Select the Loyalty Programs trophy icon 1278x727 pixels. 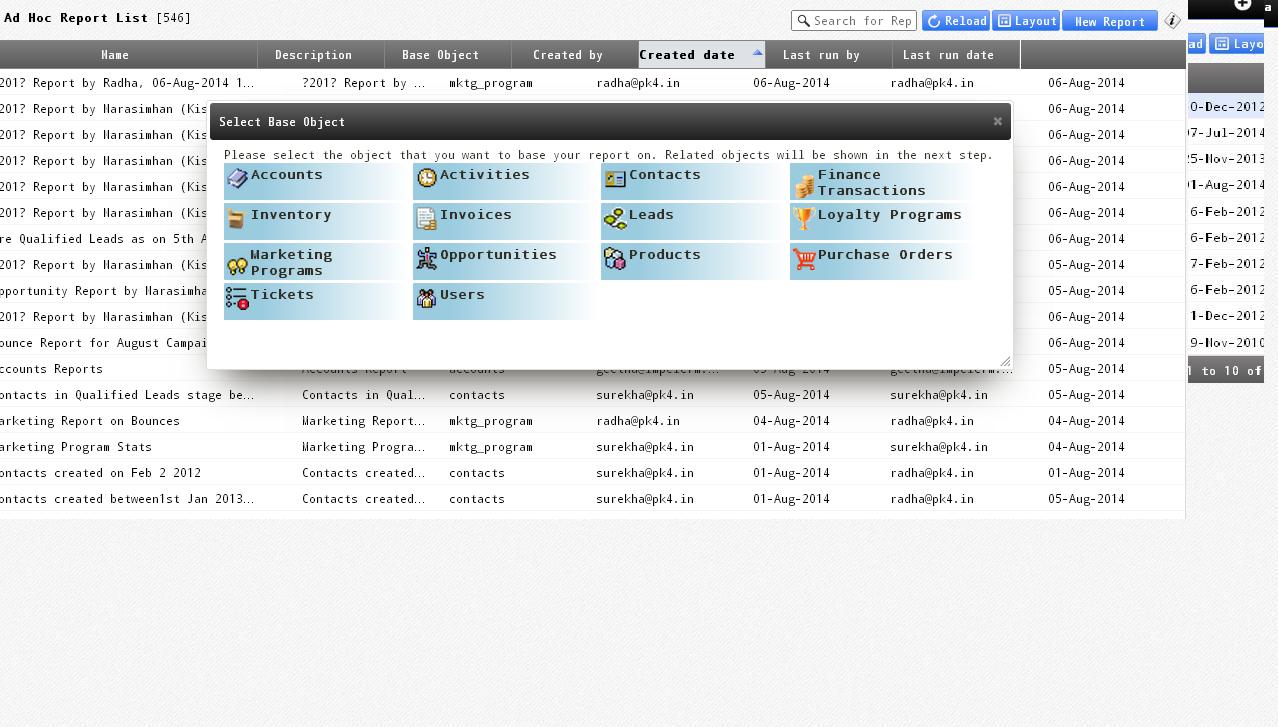tap(803, 218)
